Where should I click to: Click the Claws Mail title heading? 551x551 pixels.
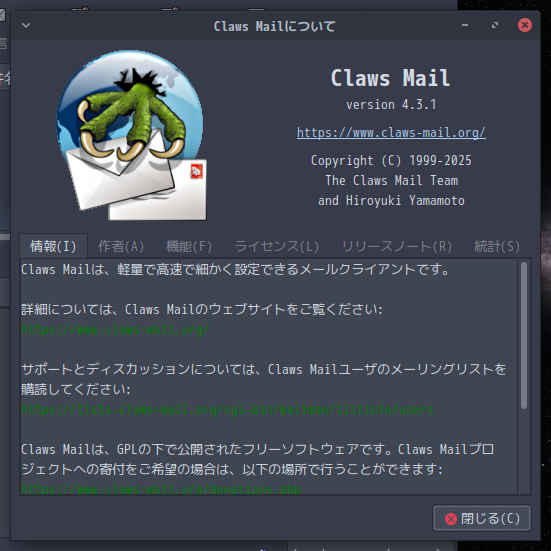tap(391, 78)
